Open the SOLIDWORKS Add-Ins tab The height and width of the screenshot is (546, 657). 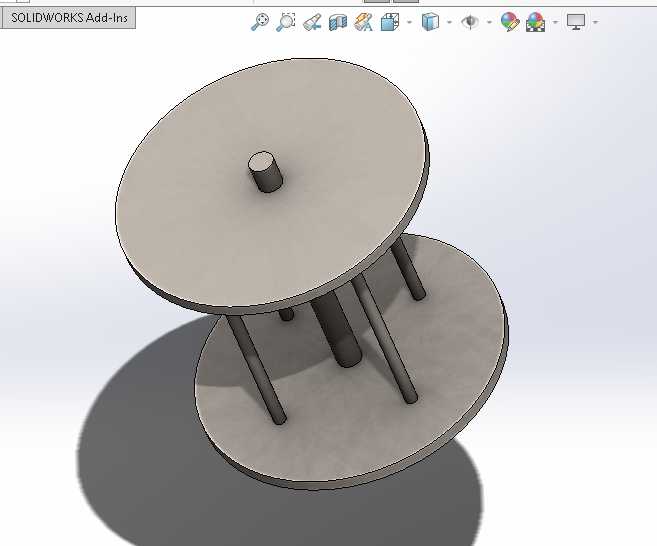click(x=68, y=18)
